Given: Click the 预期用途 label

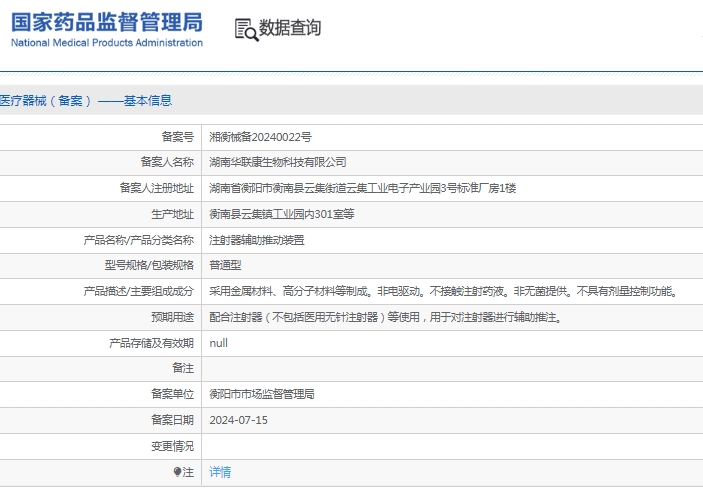Looking at the screenshot, I should coord(173,318).
